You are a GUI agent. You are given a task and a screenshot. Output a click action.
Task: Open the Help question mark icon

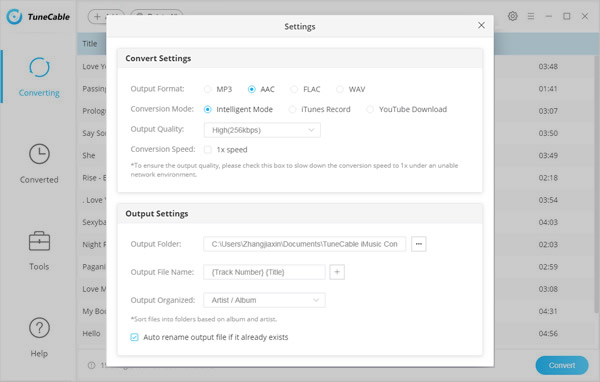[x=39, y=328]
